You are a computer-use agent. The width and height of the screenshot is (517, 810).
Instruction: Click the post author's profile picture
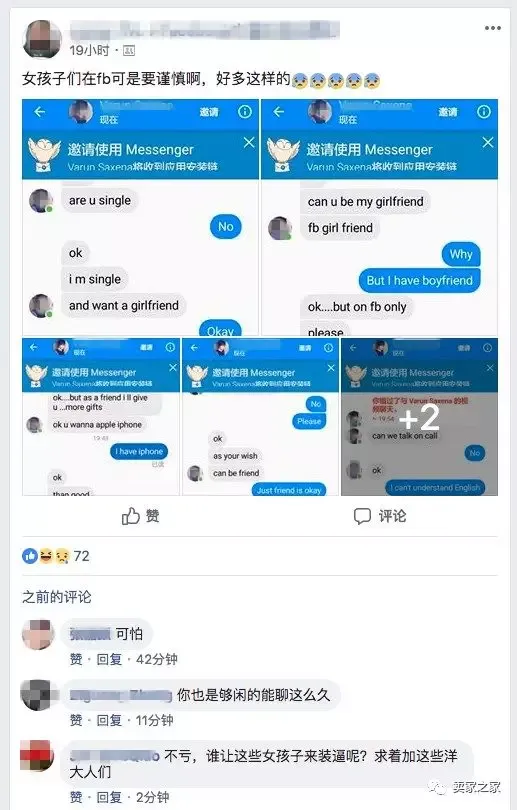pyautogui.click(x=41, y=39)
